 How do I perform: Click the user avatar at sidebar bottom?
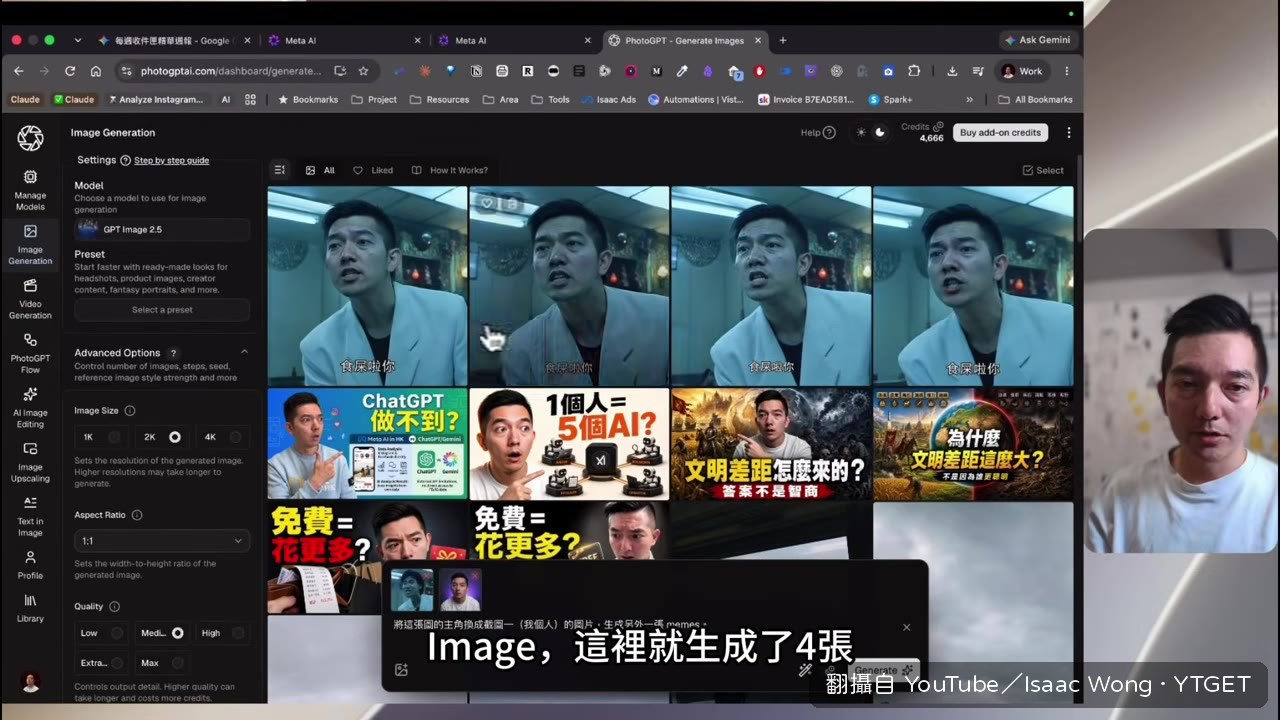pyautogui.click(x=31, y=683)
